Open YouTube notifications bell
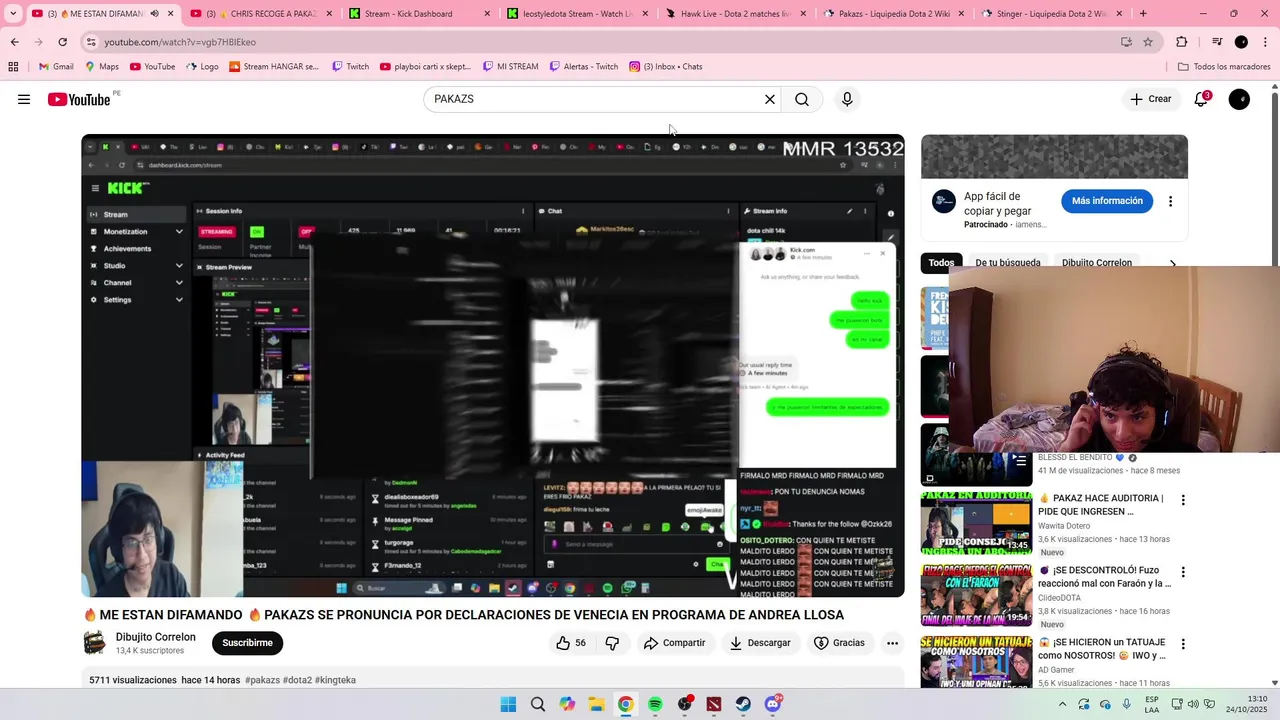 (x=1202, y=99)
